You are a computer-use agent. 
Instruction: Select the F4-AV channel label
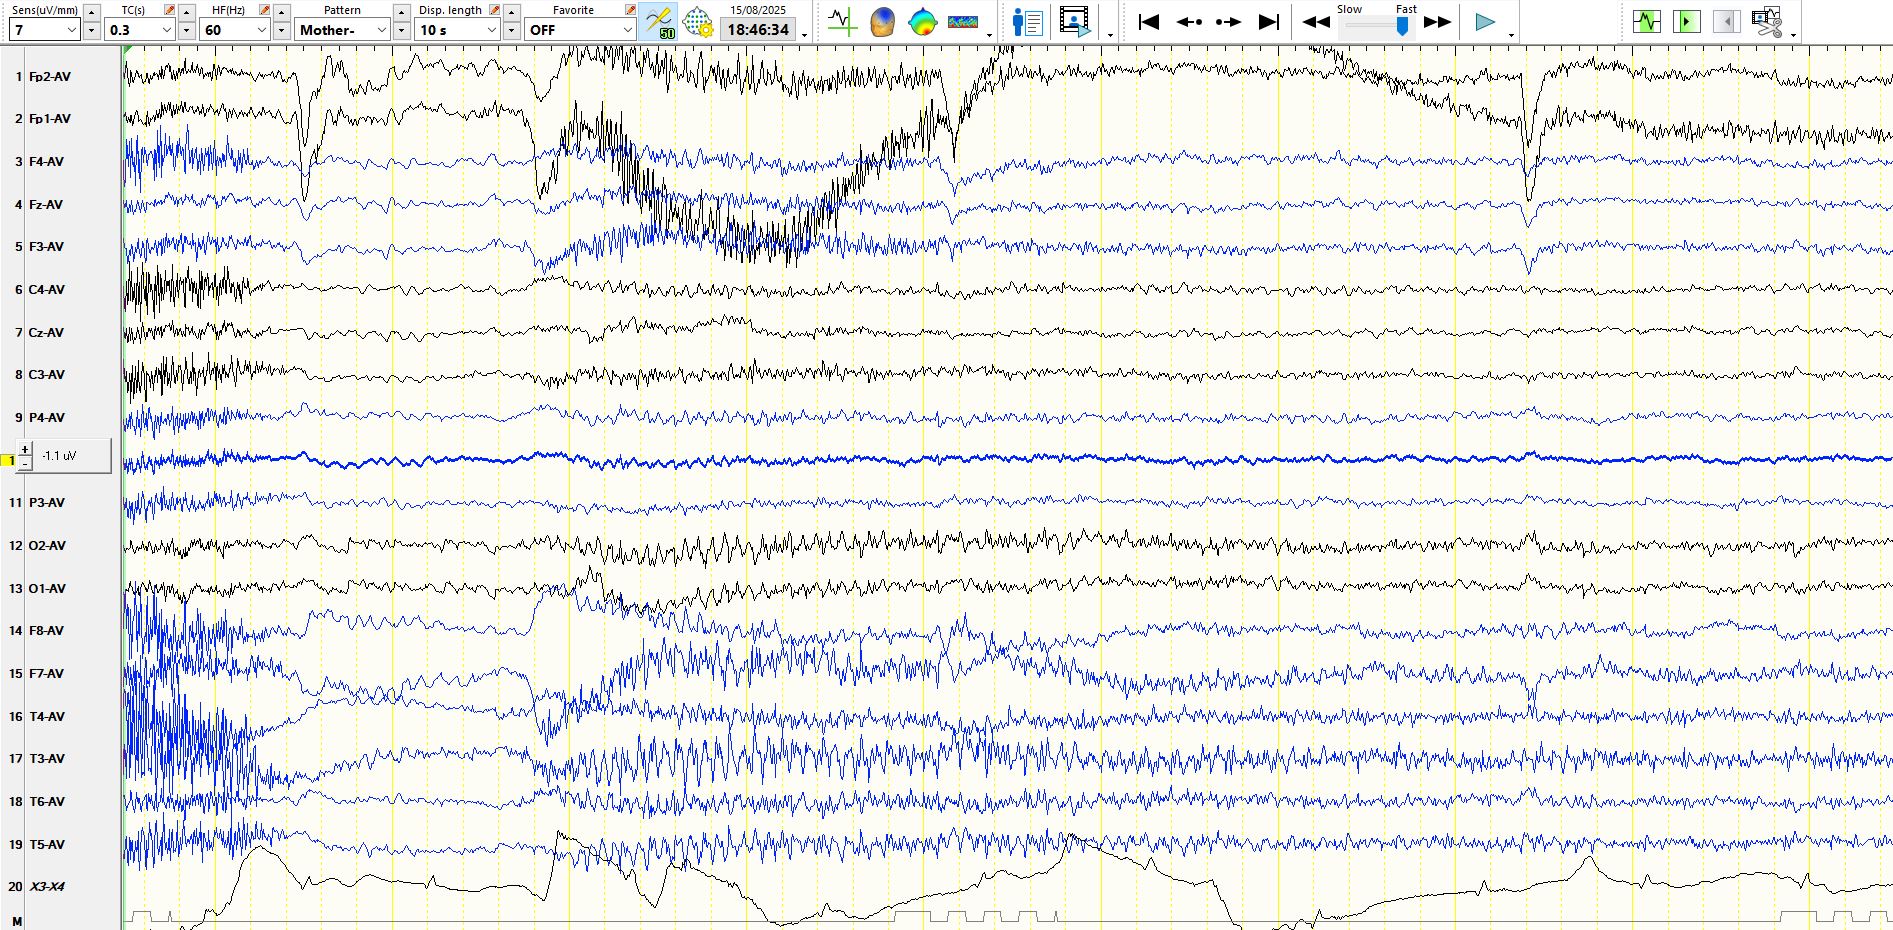point(46,162)
